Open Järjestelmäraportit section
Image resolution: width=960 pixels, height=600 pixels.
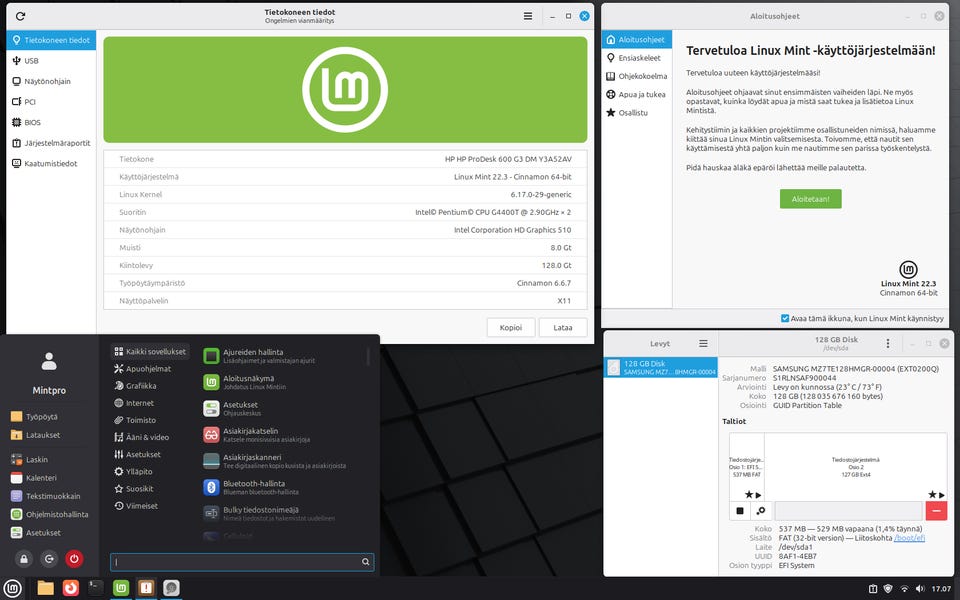51,143
